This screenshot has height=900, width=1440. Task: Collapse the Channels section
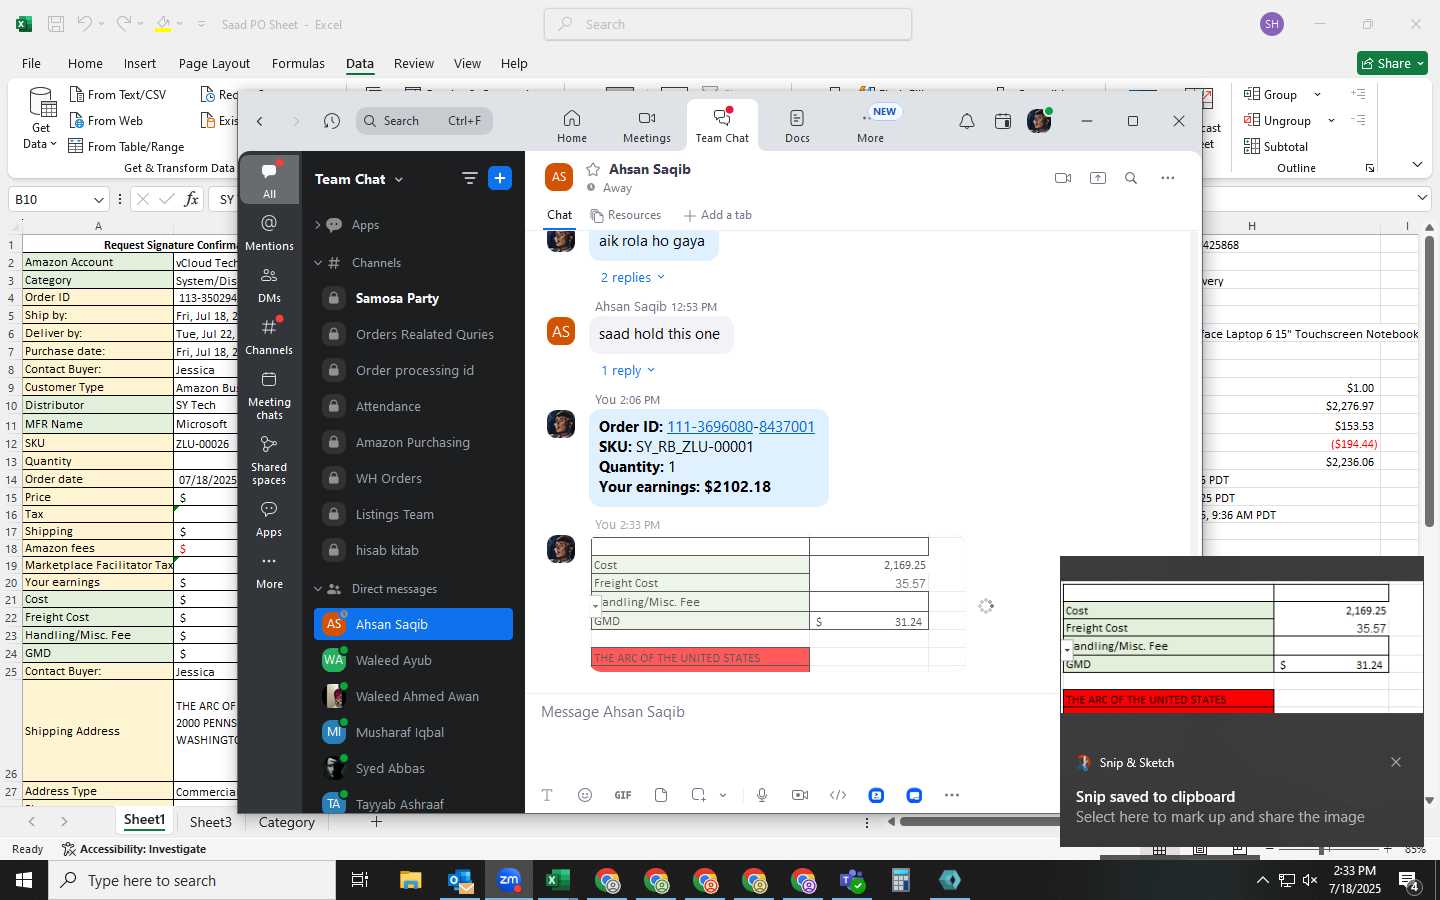(x=318, y=263)
